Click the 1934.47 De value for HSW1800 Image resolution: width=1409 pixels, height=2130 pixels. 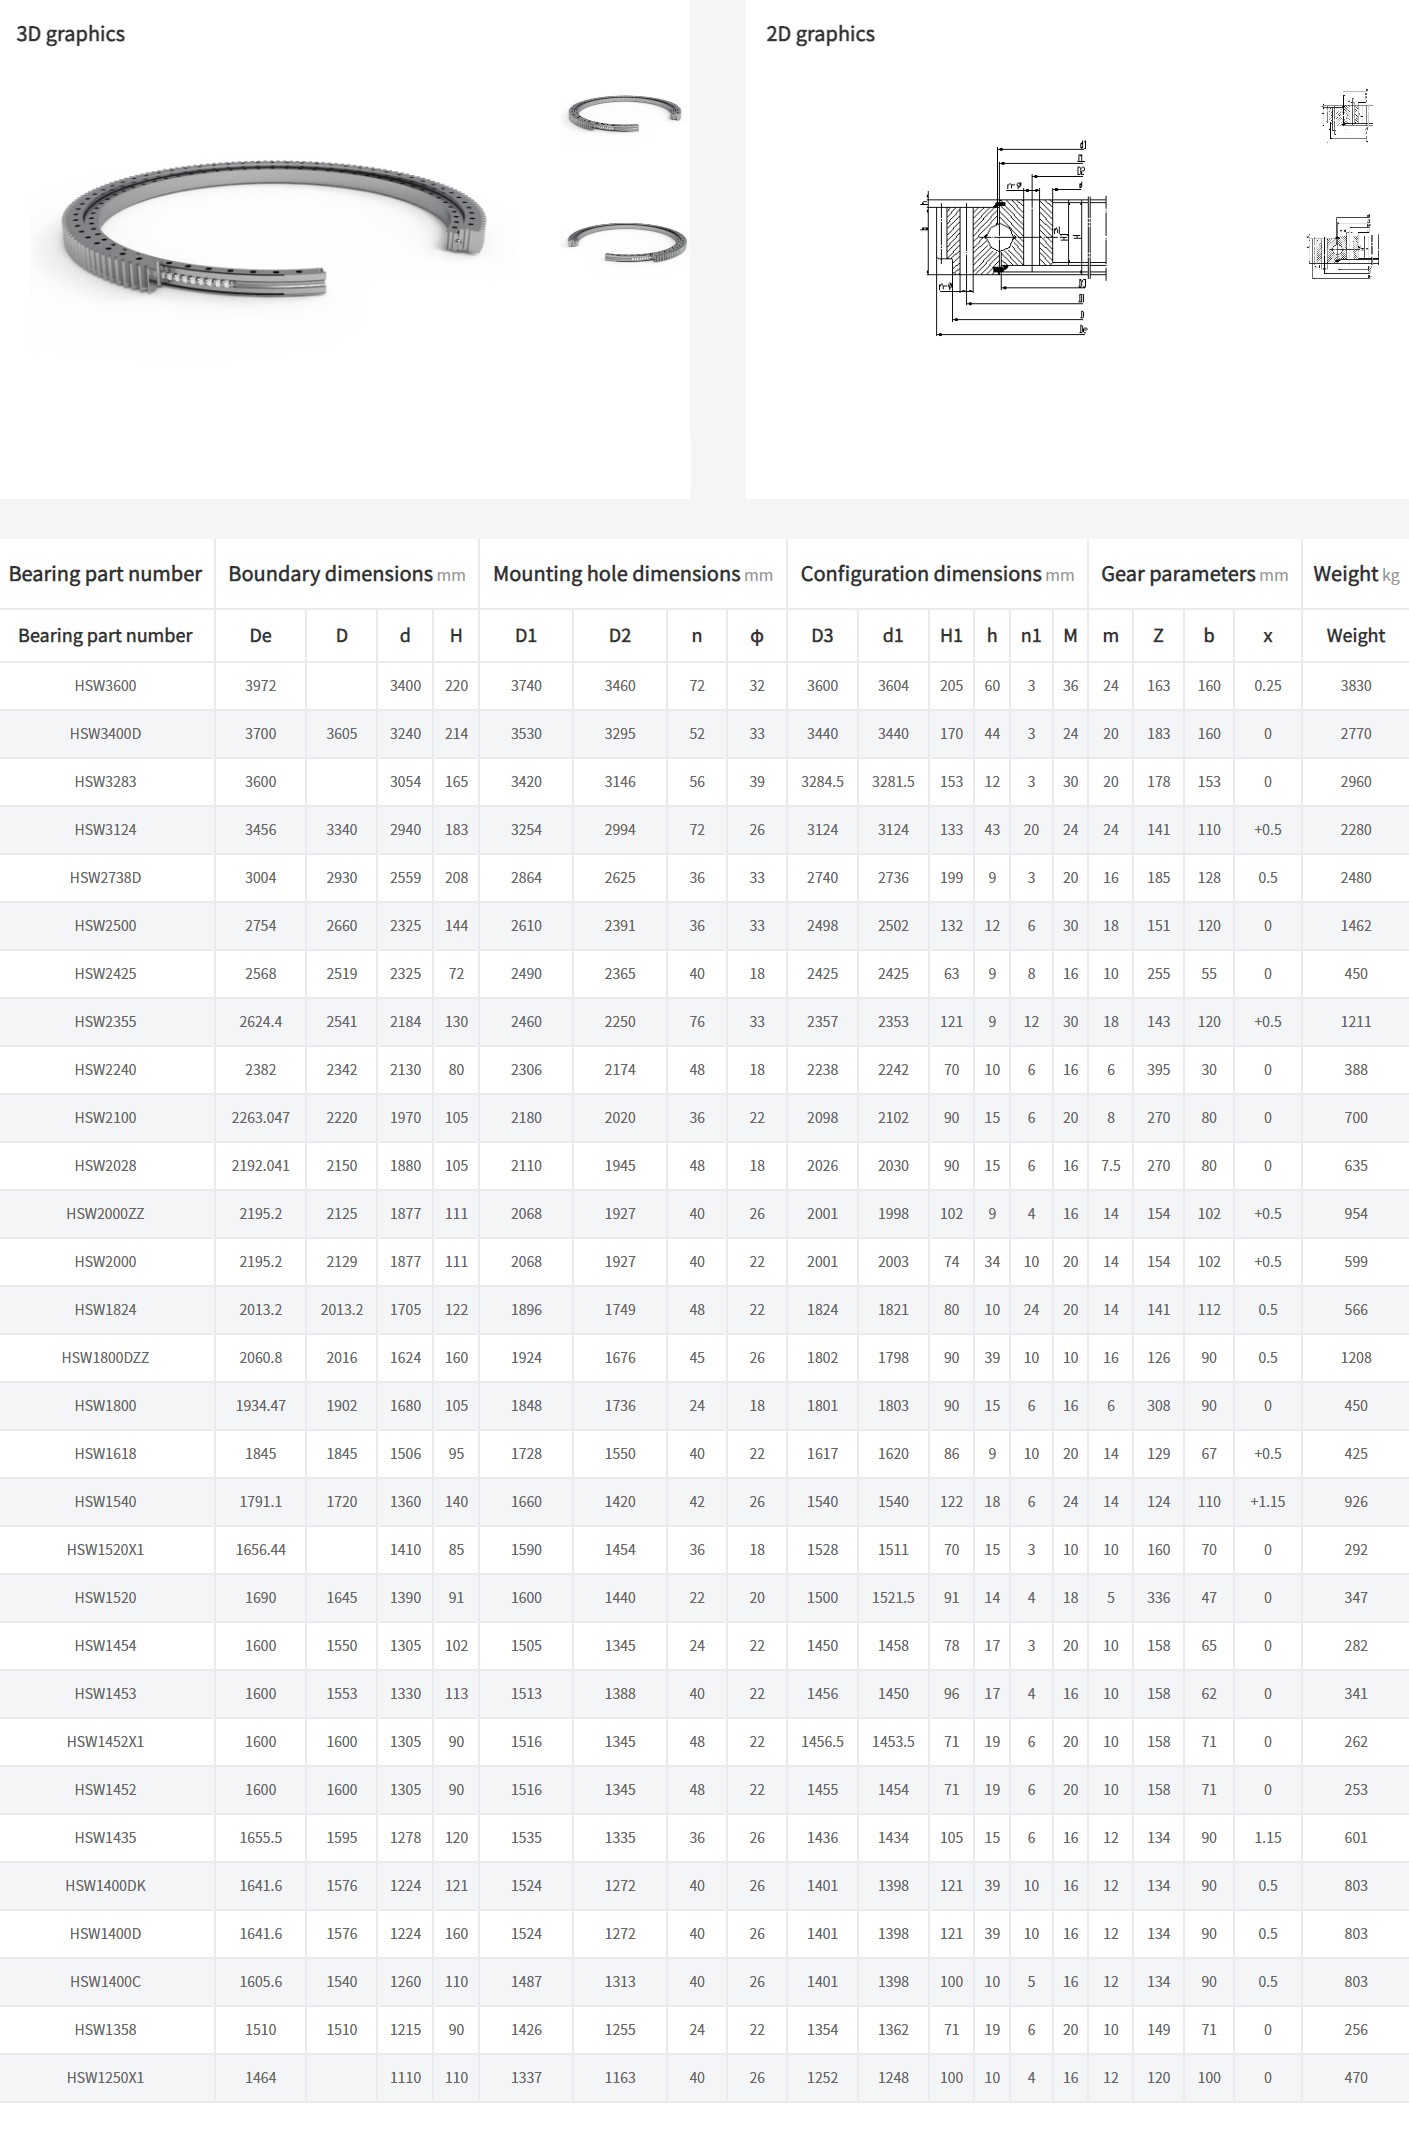coord(261,1406)
